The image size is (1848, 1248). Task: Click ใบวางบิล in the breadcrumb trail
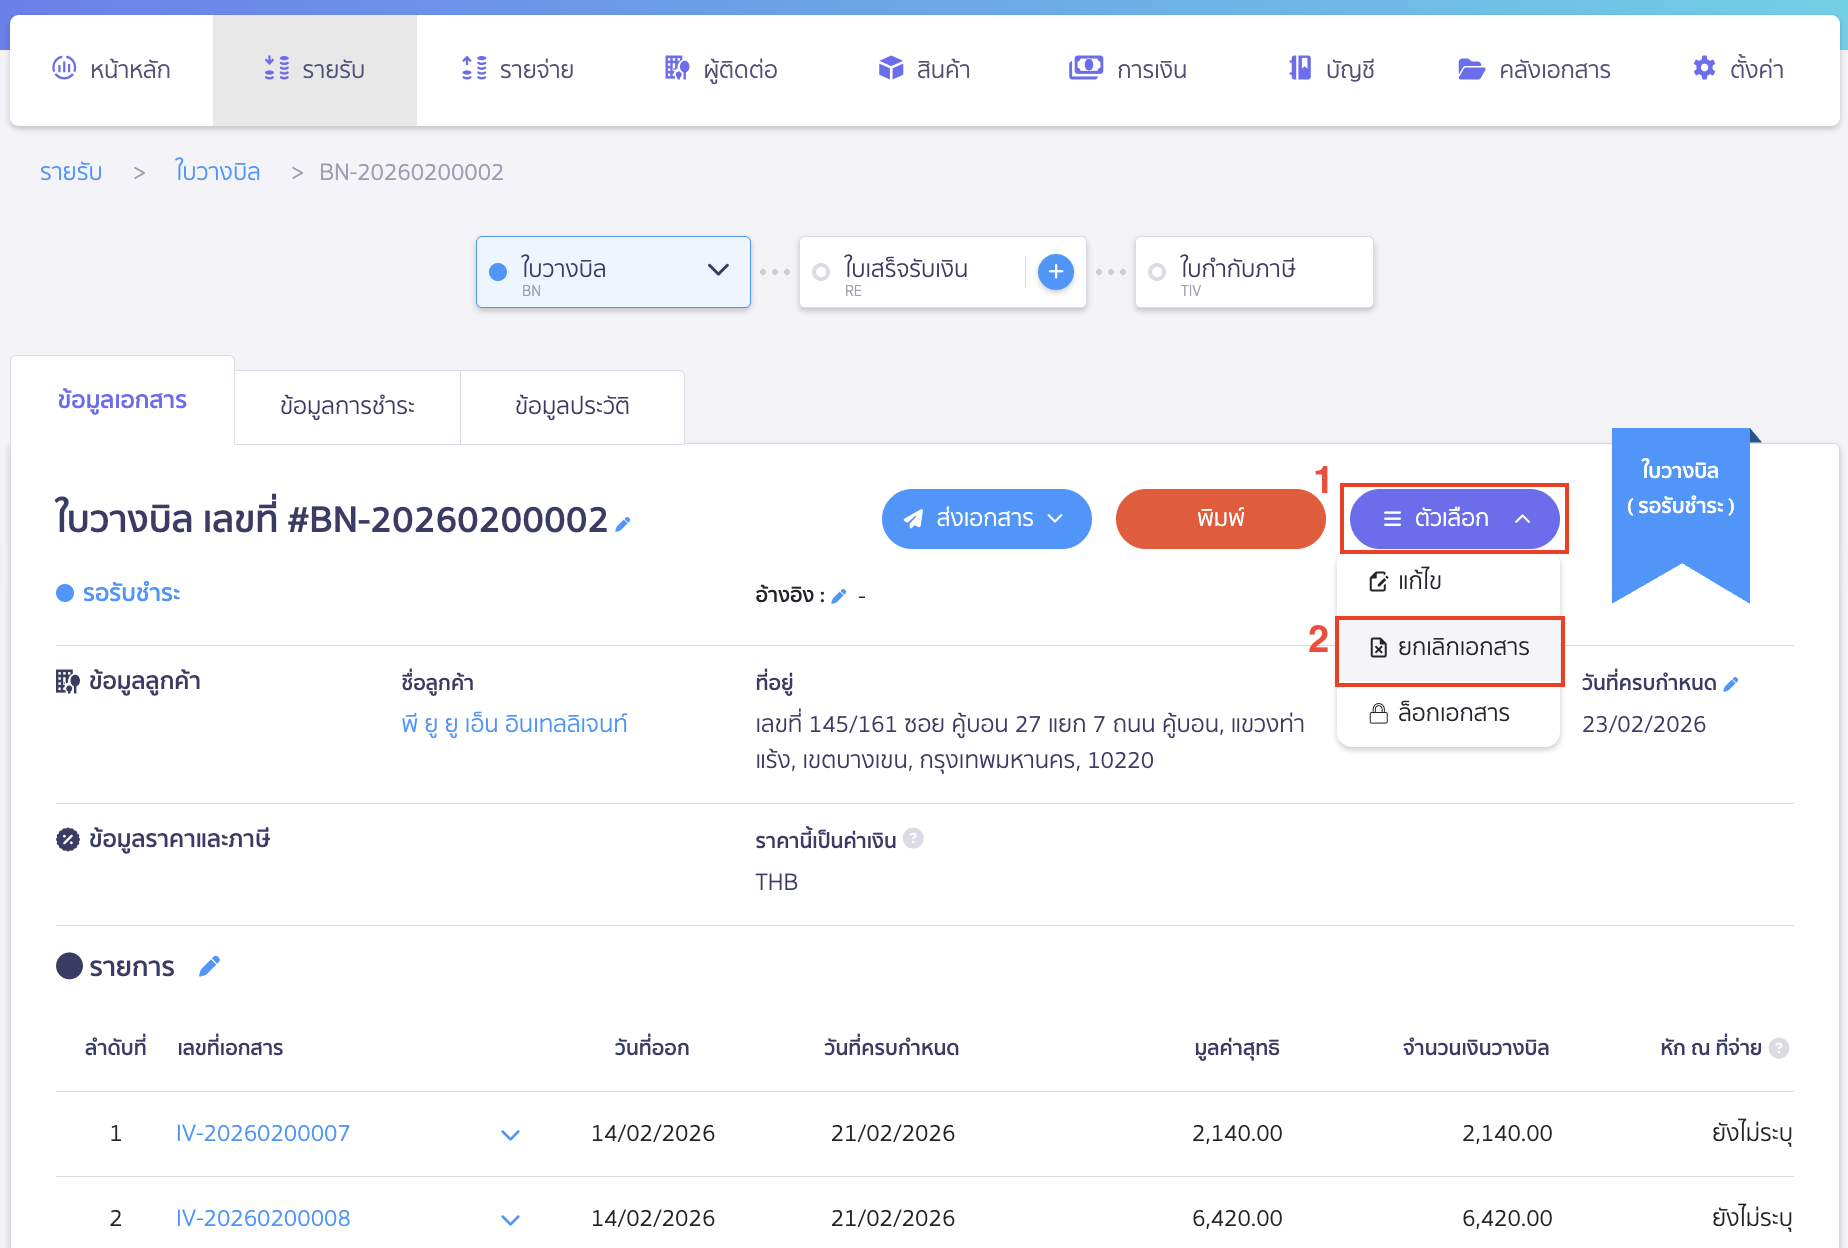[x=217, y=172]
